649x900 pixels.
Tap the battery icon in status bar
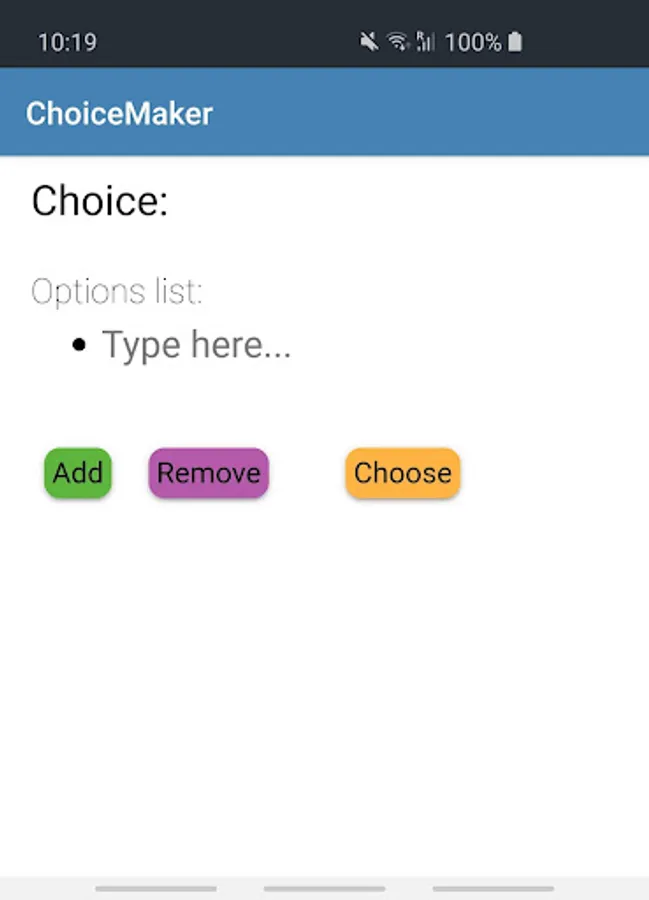515,42
